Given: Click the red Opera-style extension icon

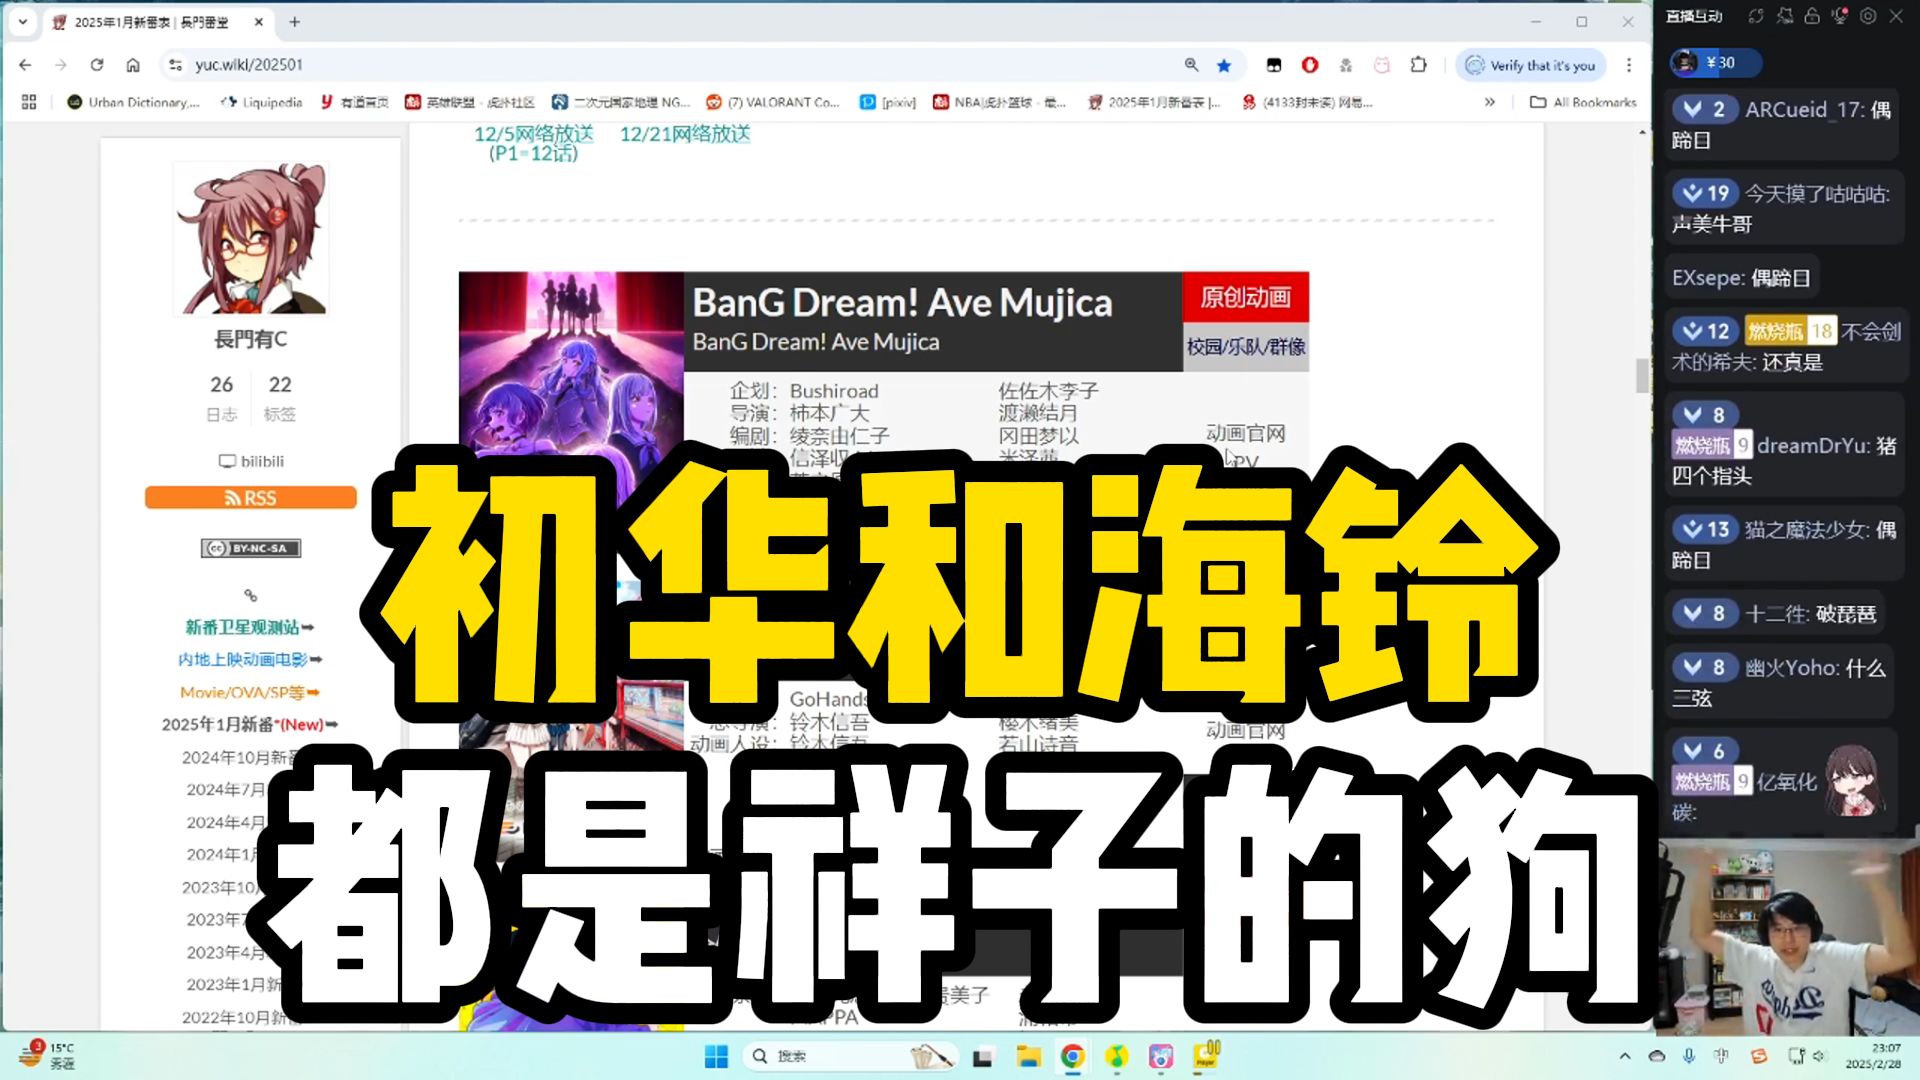Looking at the screenshot, I should pyautogui.click(x=1310, y=65).
